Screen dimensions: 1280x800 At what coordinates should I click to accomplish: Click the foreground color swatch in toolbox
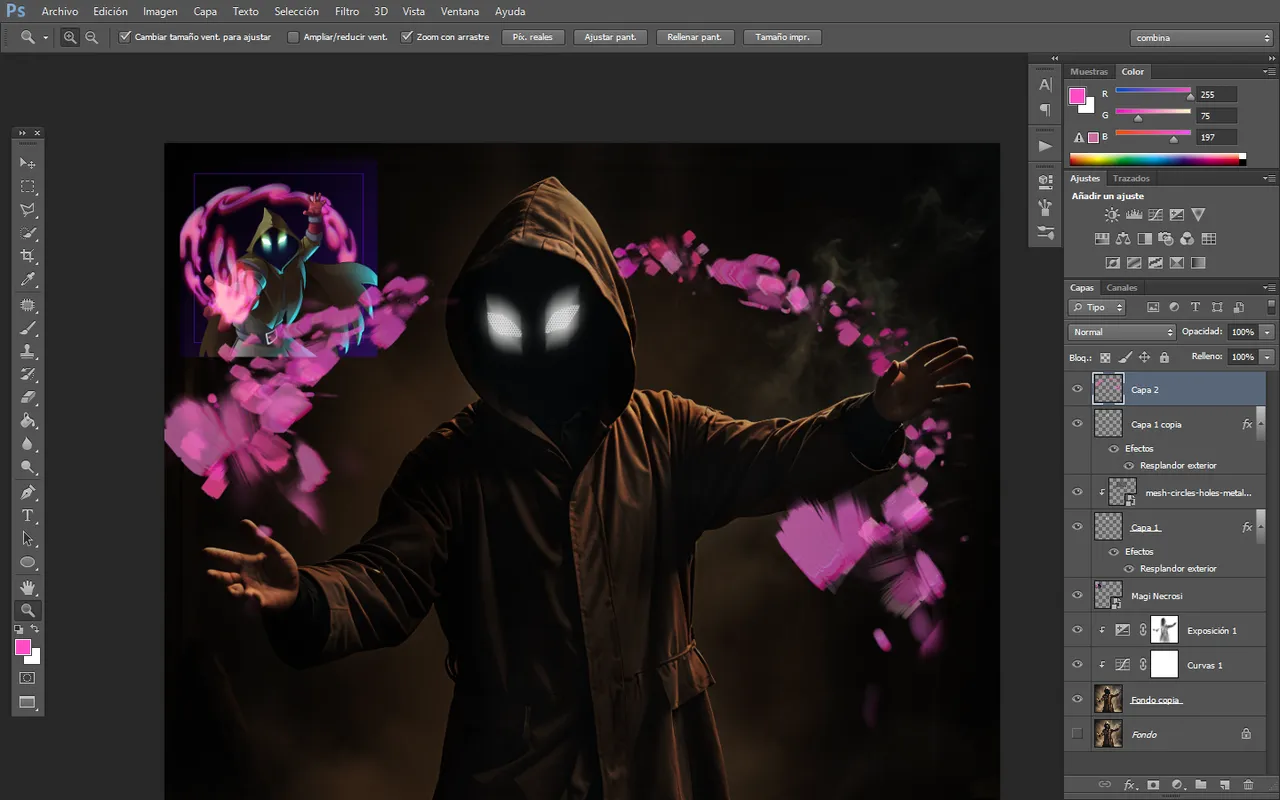22,647
